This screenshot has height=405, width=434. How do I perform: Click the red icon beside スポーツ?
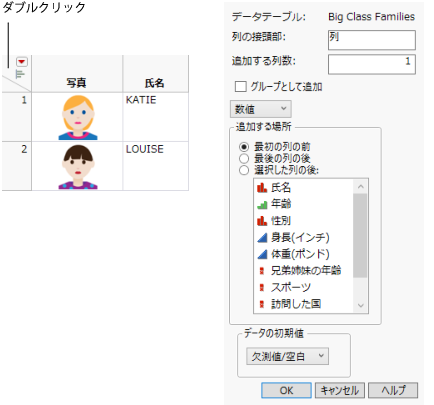(262, 287)
